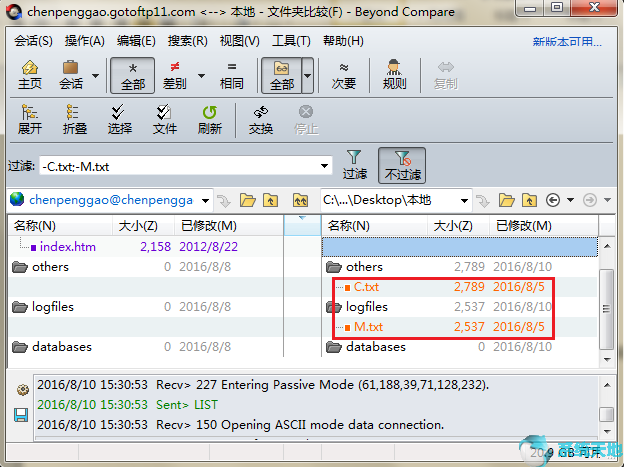Screen dimensions: 624x467
Task: Click the file list vertical scrollbar thumb
Action: click(606, 308)
